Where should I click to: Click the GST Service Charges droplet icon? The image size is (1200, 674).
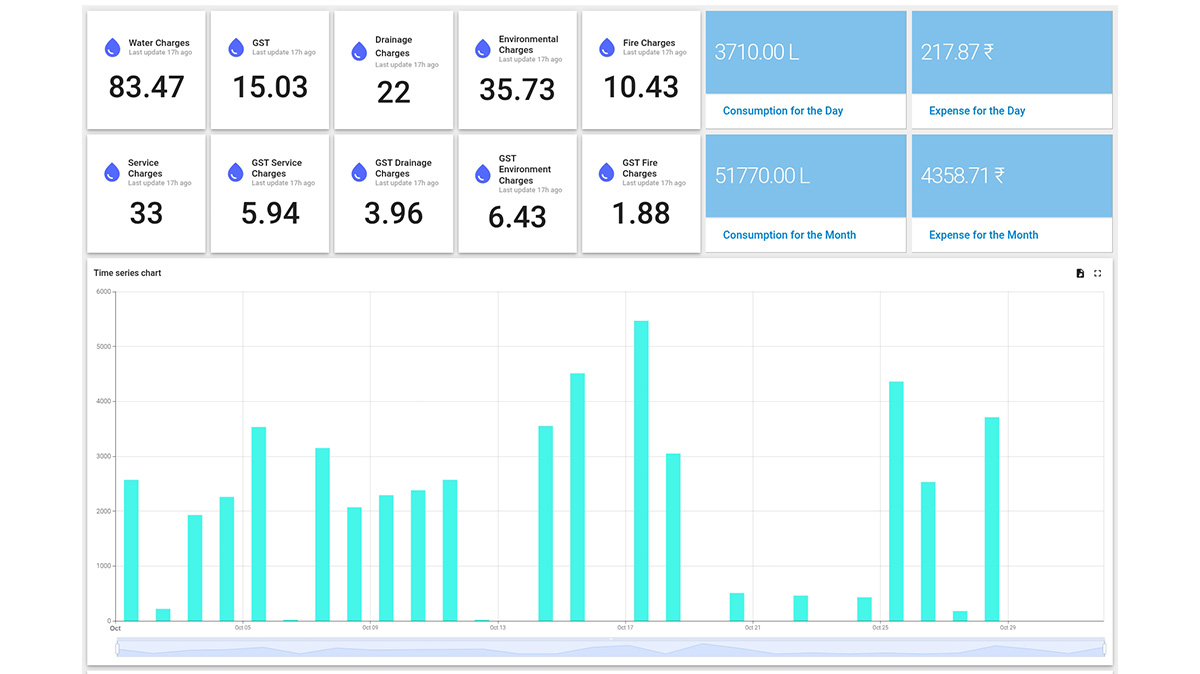pos(236,171)
